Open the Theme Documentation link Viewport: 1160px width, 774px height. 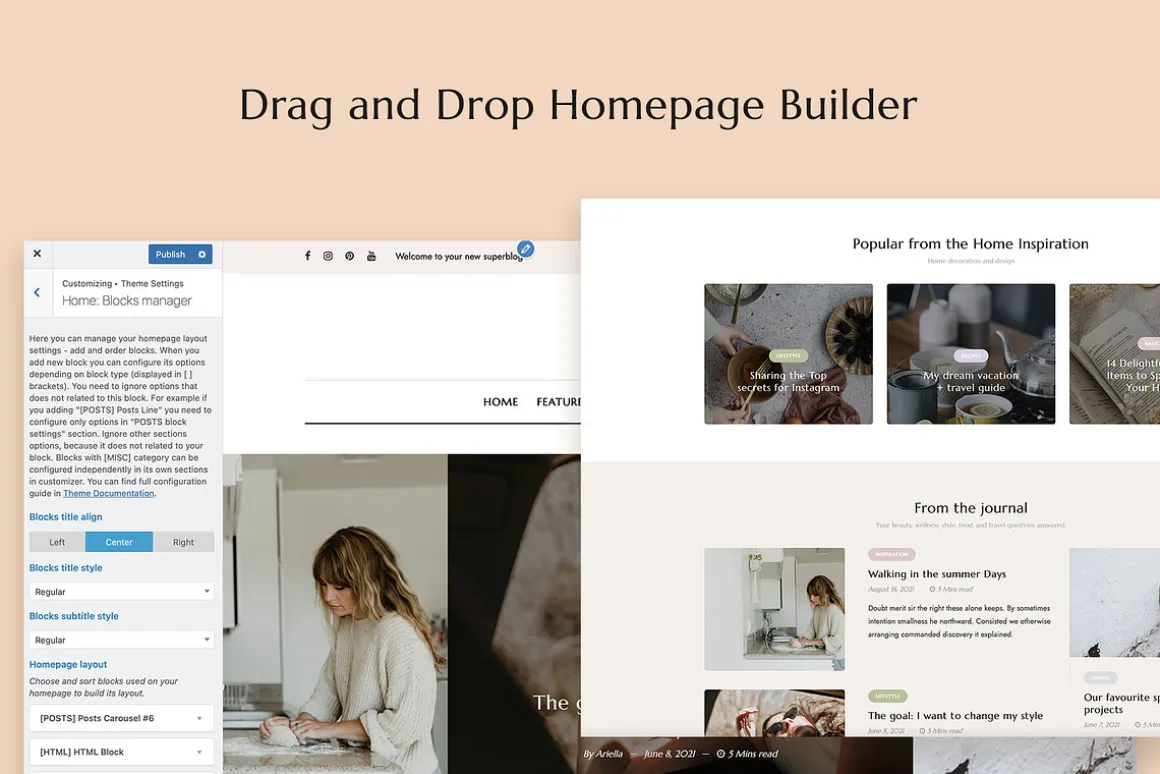click(x=109, y=494)
